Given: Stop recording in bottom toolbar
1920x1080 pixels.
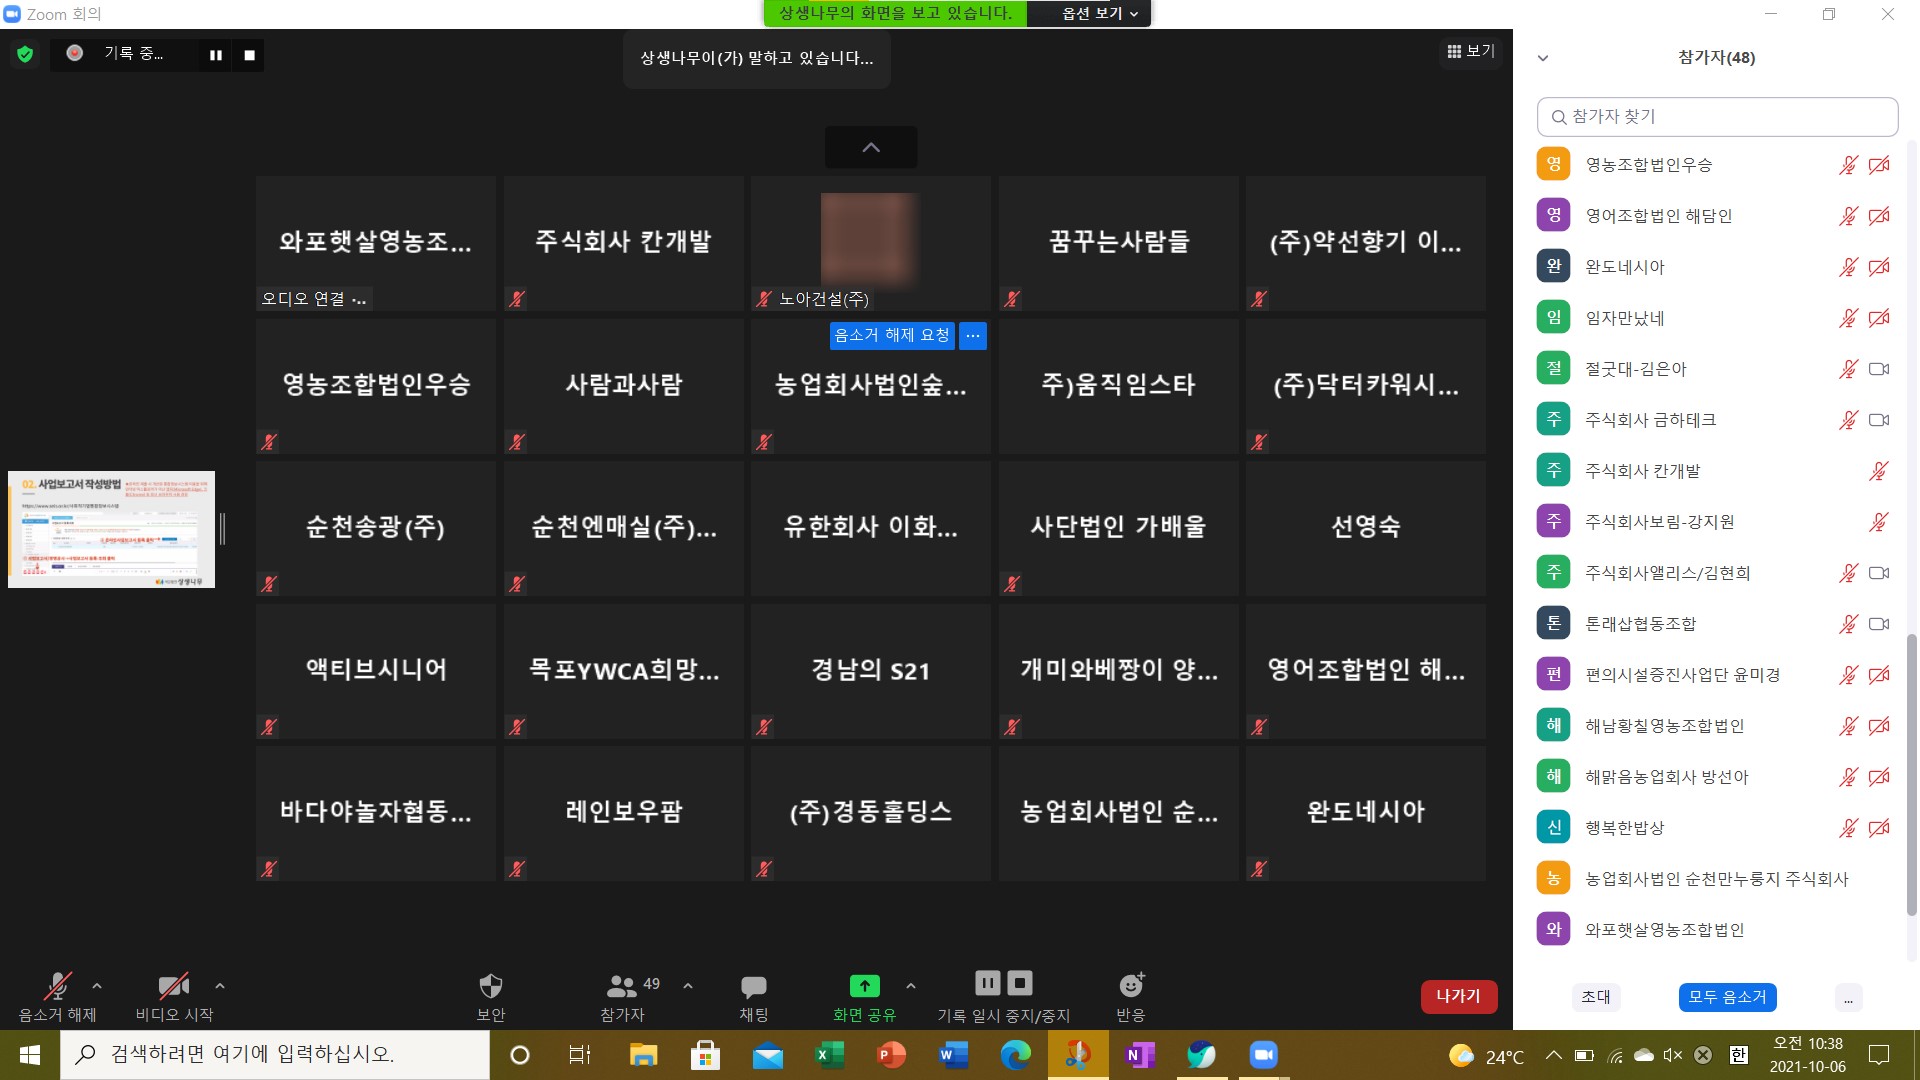Looking at the screenshot, I should click(1020, 983).
